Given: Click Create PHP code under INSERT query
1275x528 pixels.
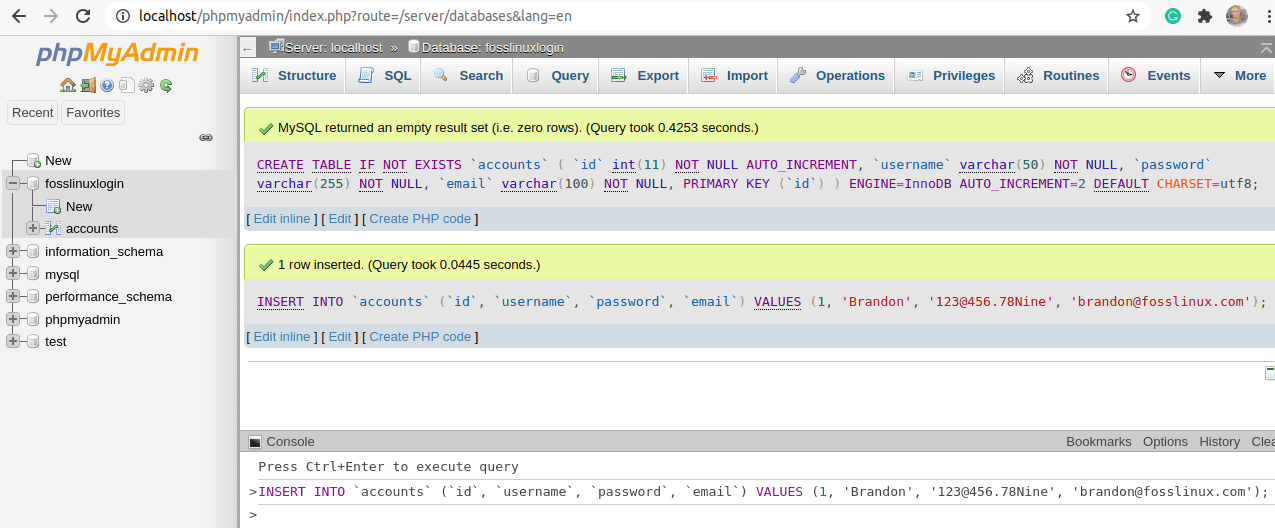Looking at the screenshot, I should [420, 337].
